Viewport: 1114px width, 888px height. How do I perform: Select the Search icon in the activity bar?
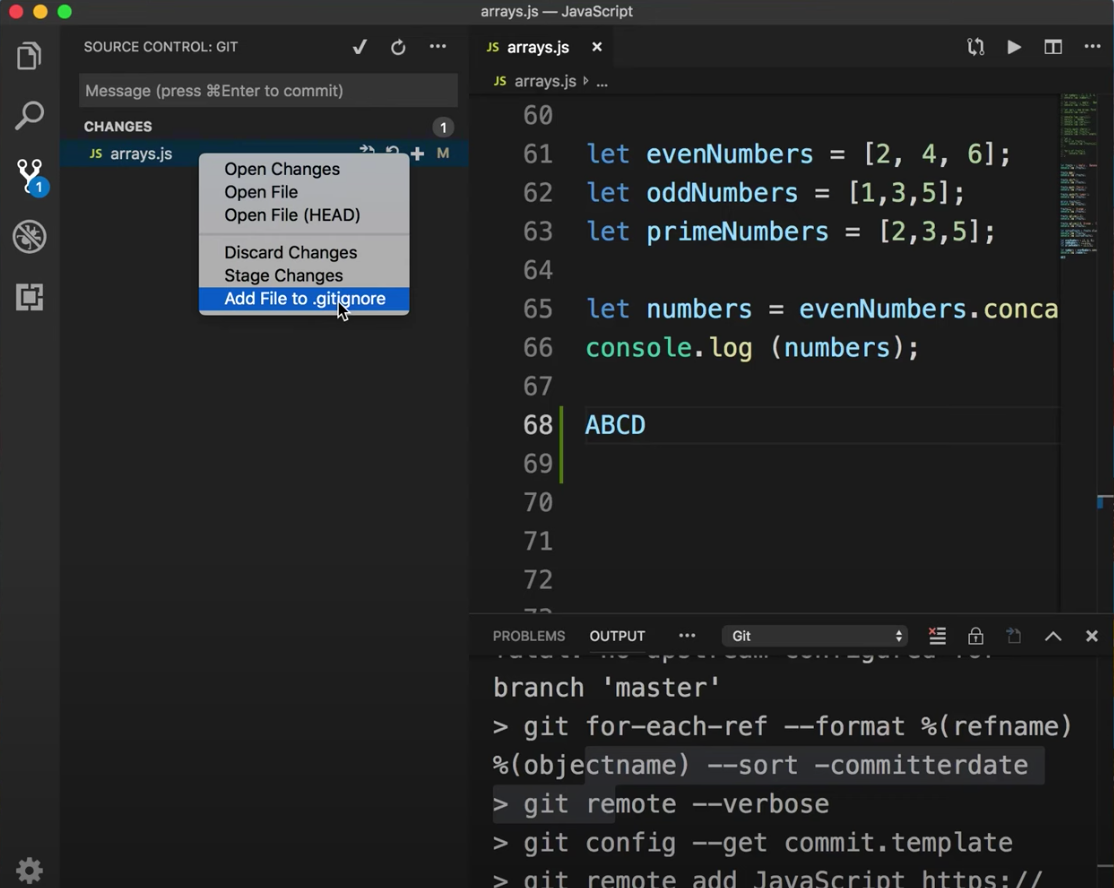(x=28, y=116)
